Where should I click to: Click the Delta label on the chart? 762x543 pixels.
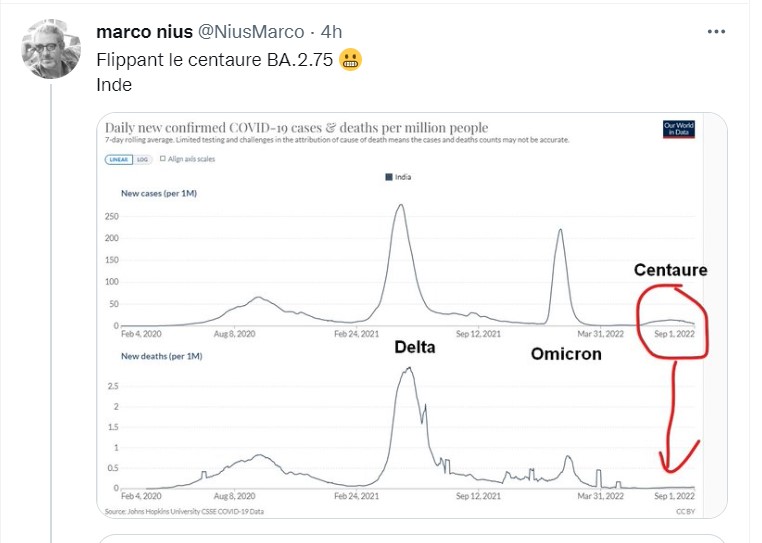tap(414, 348)
